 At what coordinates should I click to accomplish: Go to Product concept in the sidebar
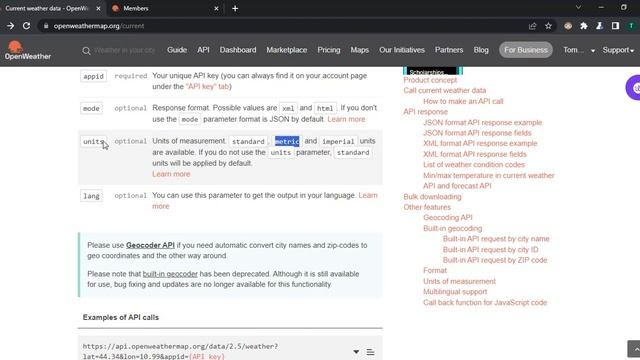tap(430, 80)
